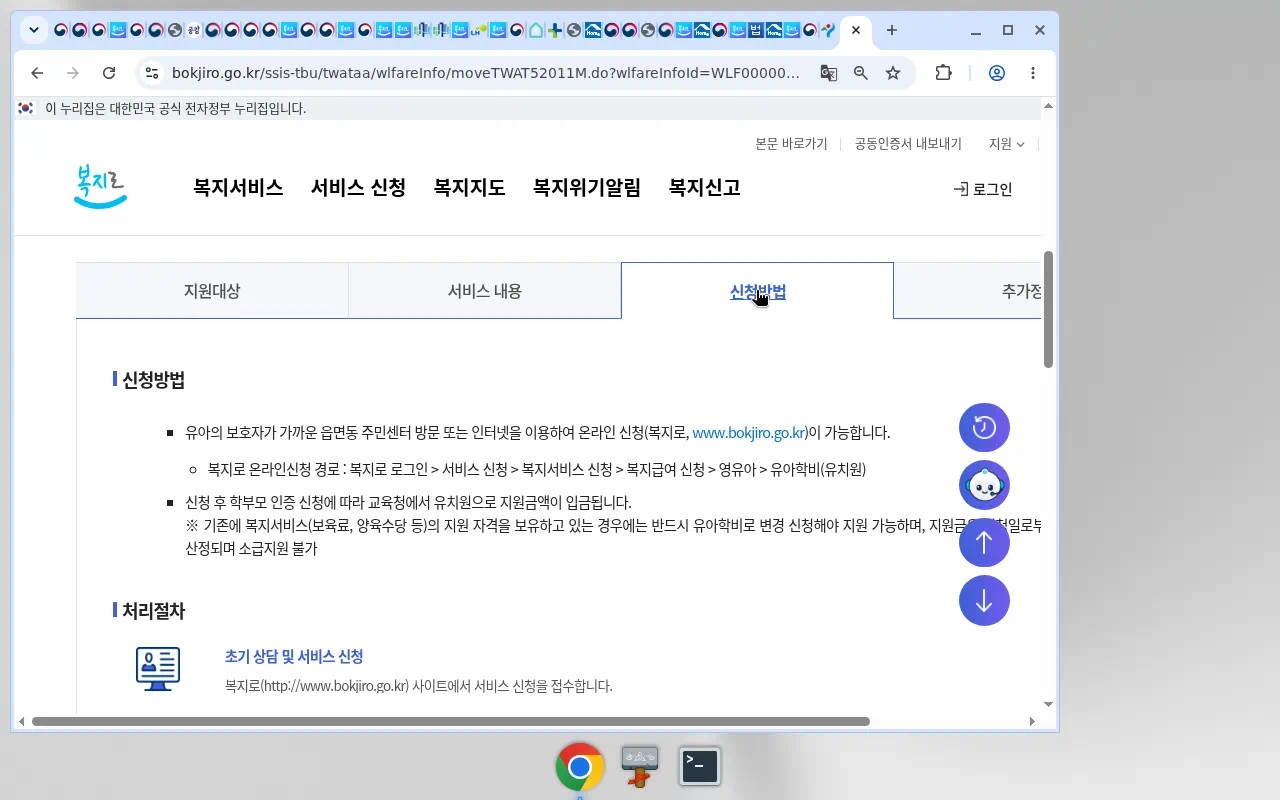Translate this page icon
The height and width of the screenshot is (800, 1280).
pyautogui.click(x=829, y=73)
